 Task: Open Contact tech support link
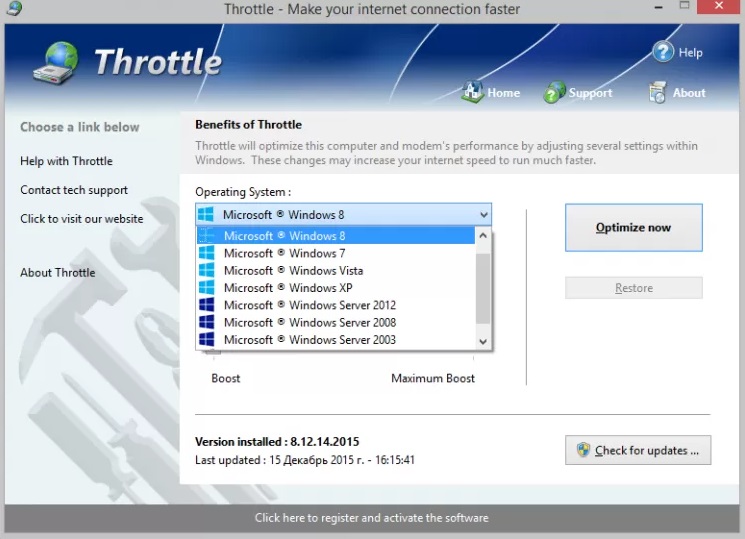(74, 190)
